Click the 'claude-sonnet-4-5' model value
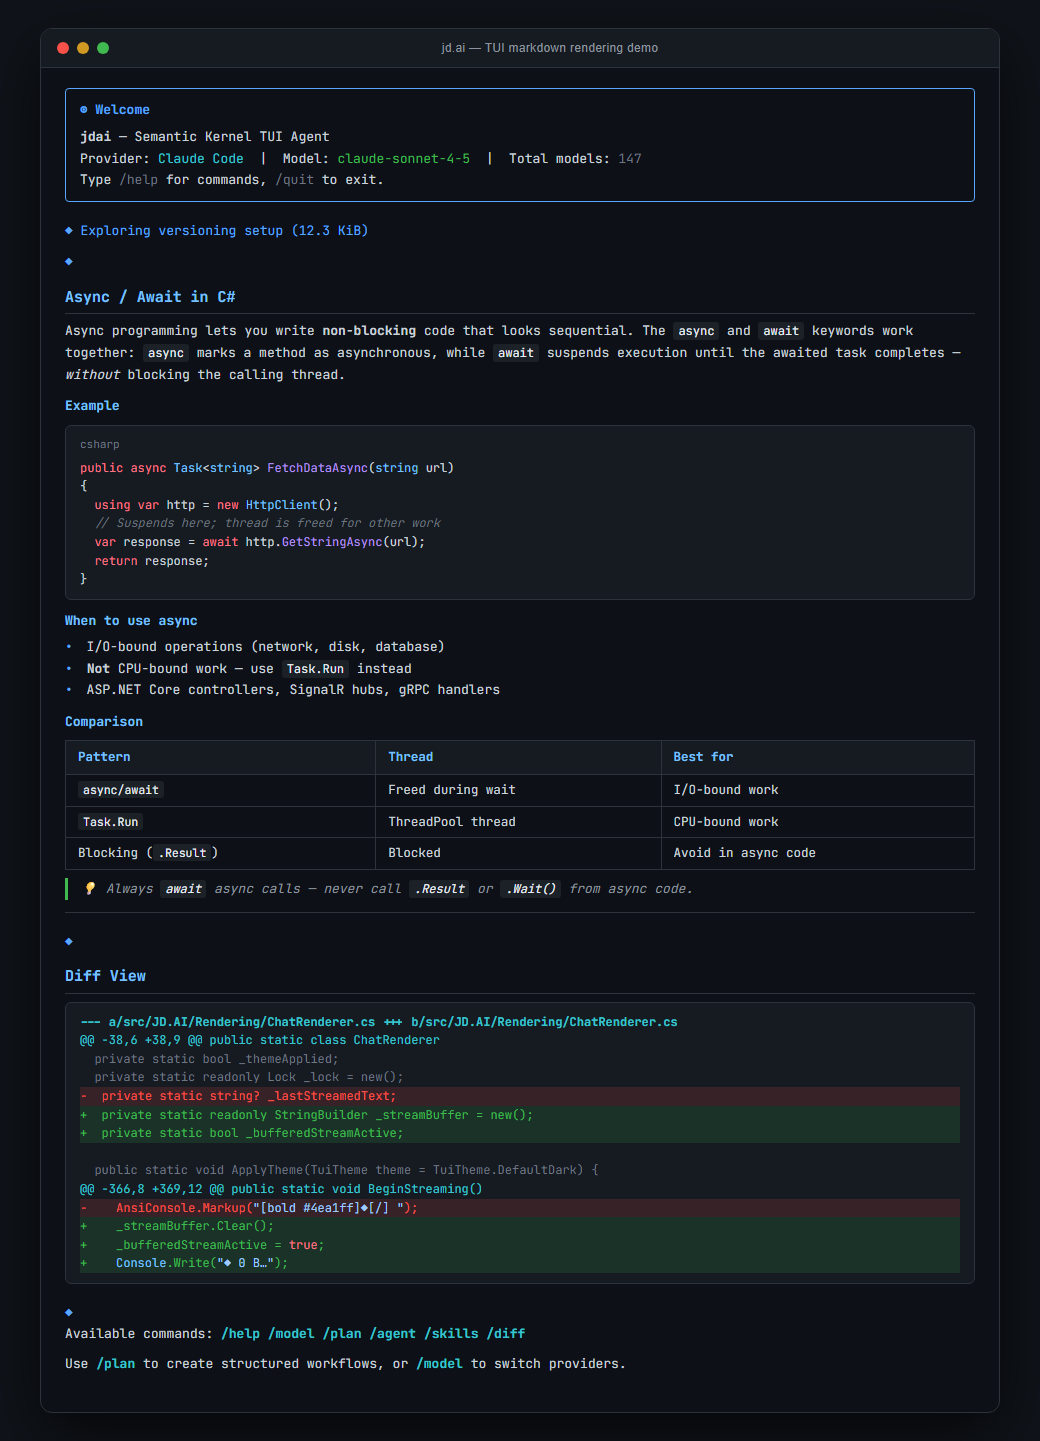The image size is (1040, 1441). 404,159
